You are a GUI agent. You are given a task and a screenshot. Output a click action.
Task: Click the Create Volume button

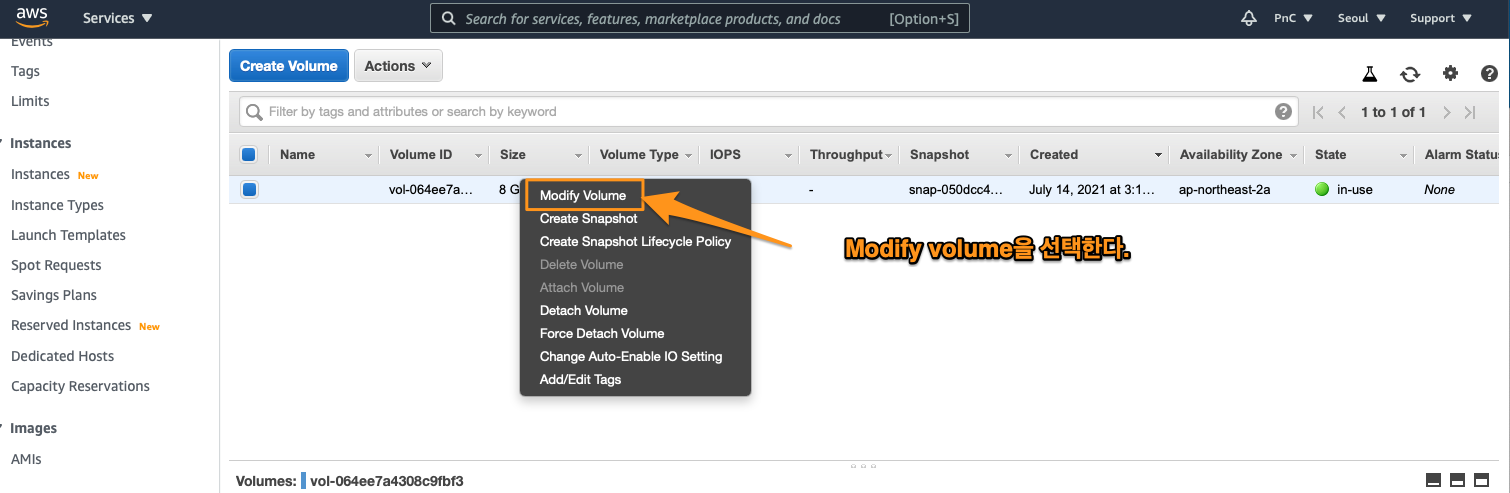[289, 66]
